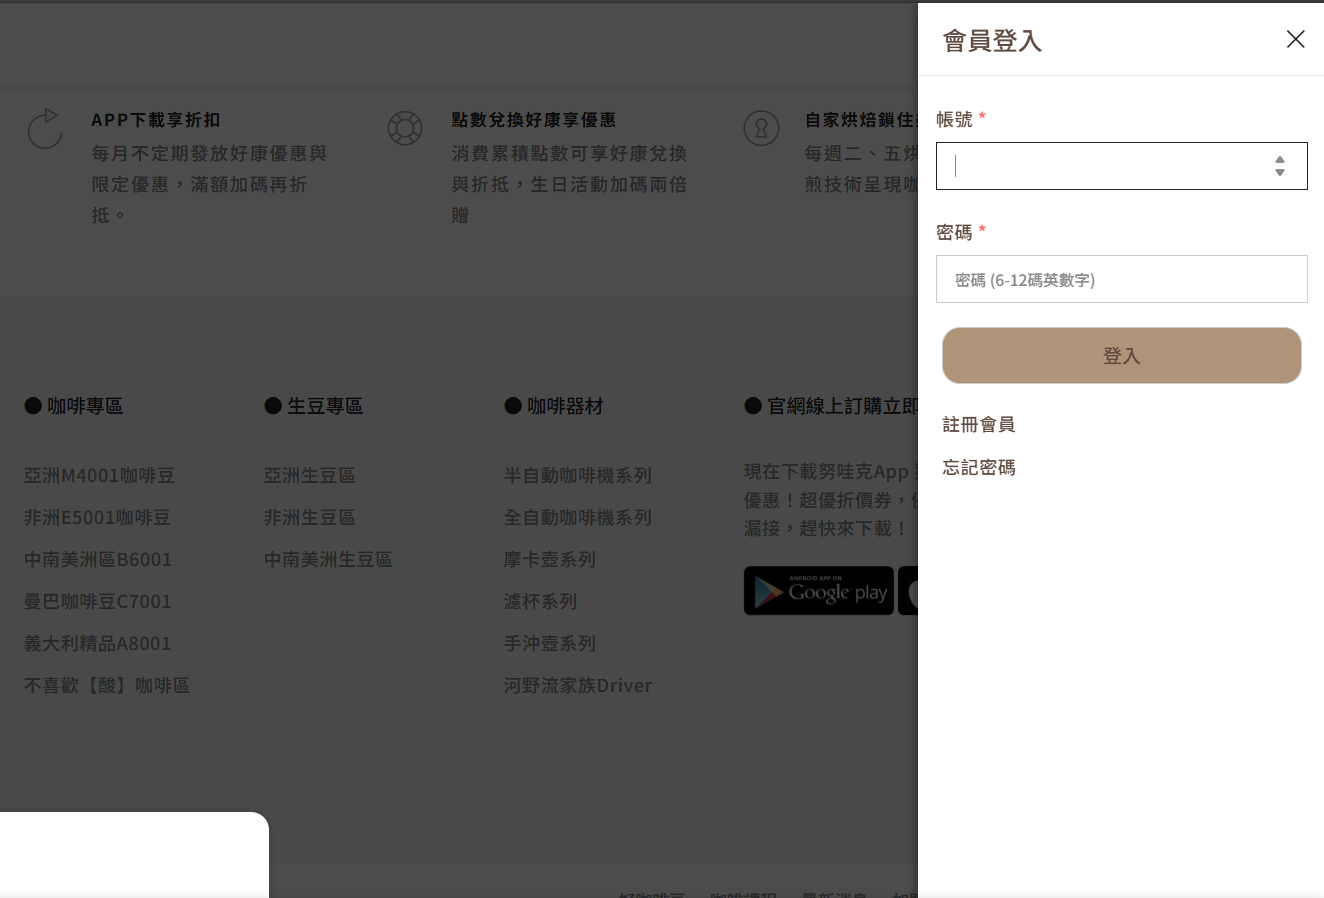Open the 註冊會員 register link

pyautogui.click(x=978, y=424)
